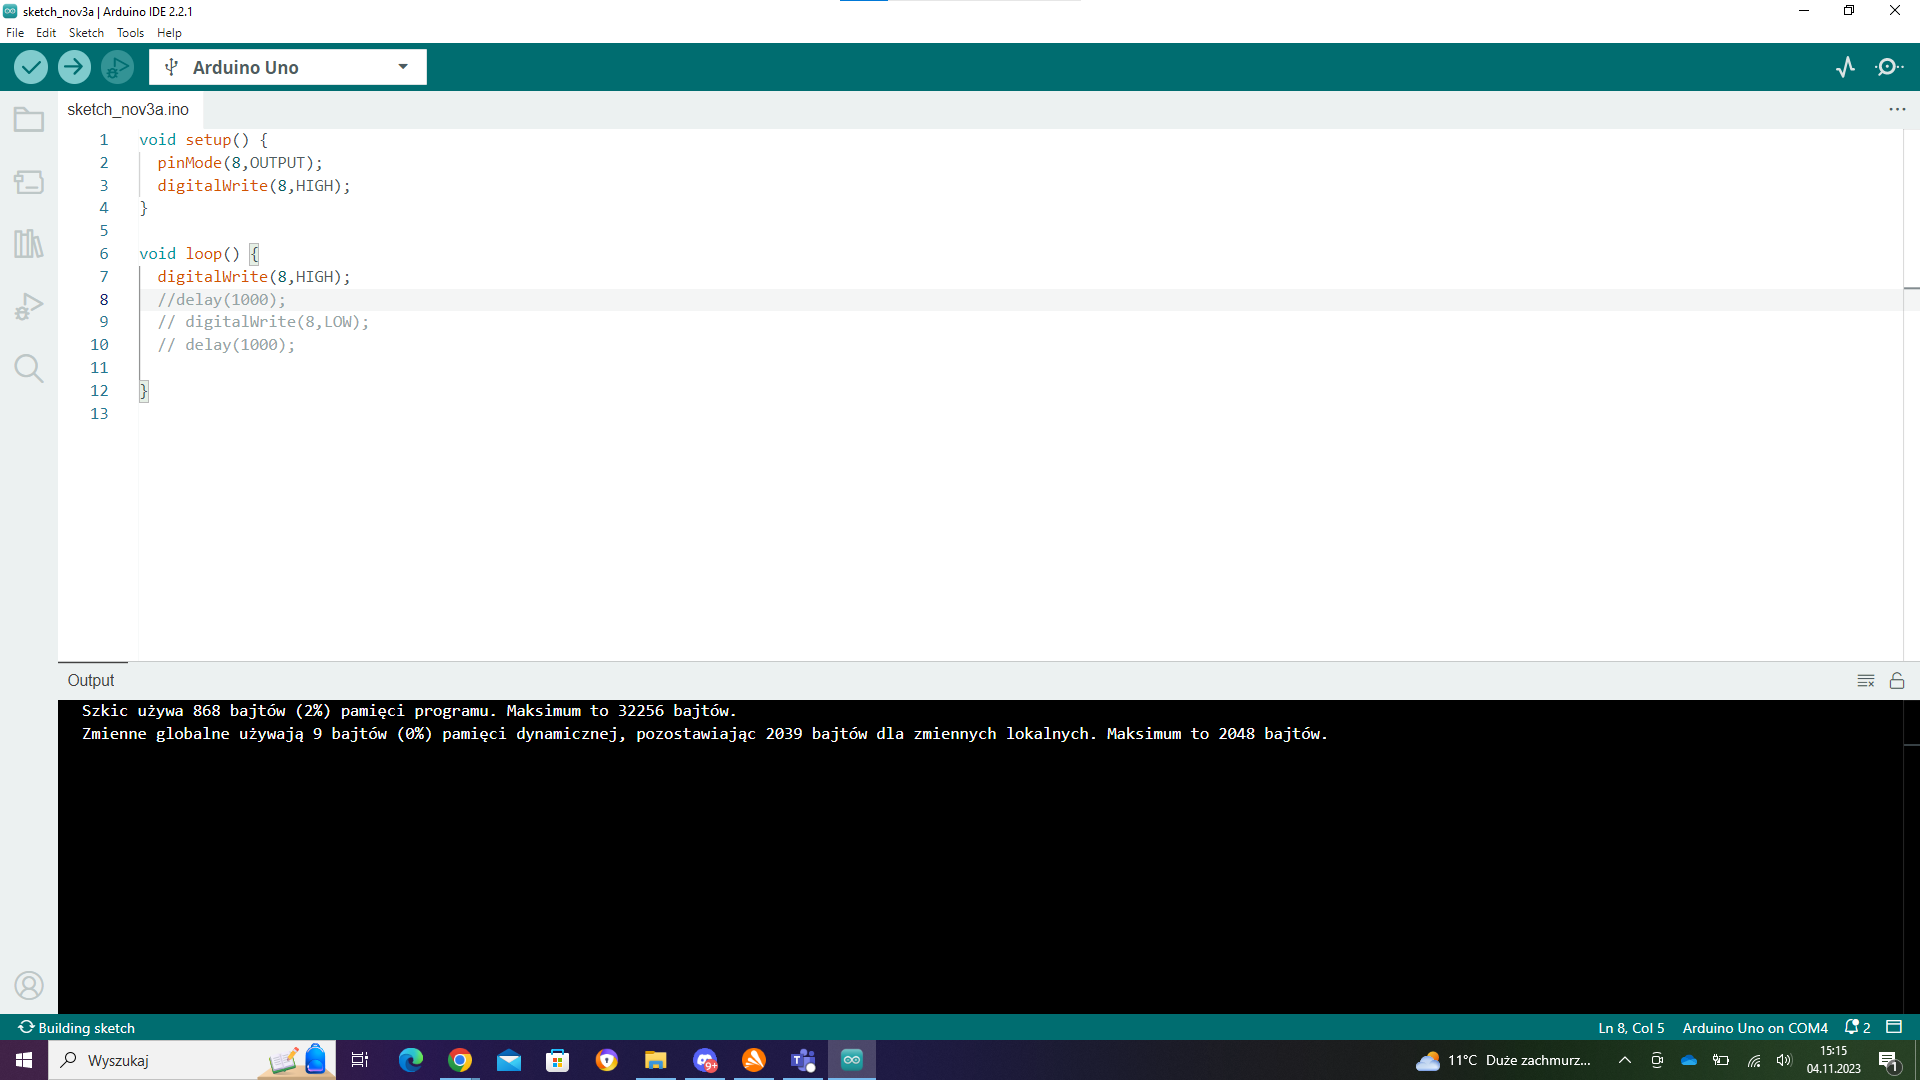This screenshot has height=1080, width=1920.
Task: Open the account profile icon
Action: coord(29,986)
